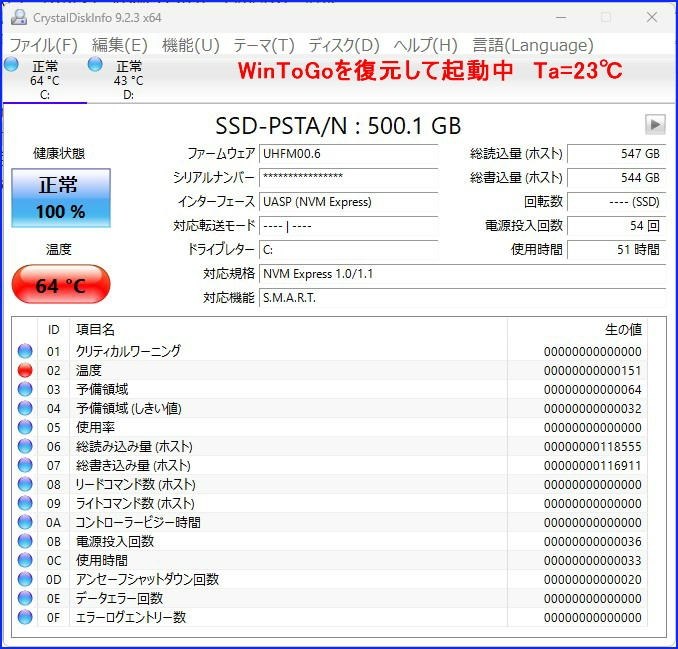678x649 pixels.
Task: Switch to the D: 43 °C disk tab
Action: 128,80
